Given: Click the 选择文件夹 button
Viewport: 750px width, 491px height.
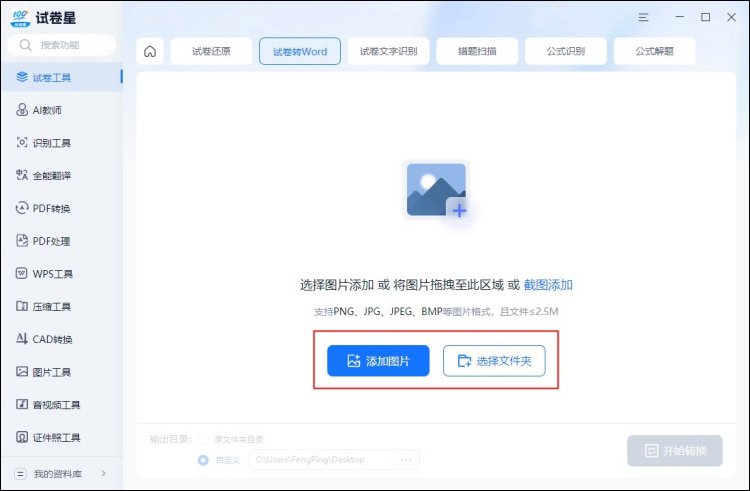Looking at the screenshot, I should point(494,360).
